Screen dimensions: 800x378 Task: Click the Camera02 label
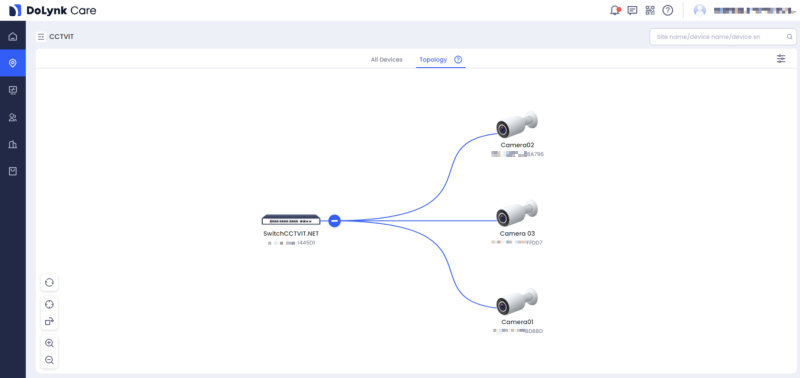tap(517, 145)
